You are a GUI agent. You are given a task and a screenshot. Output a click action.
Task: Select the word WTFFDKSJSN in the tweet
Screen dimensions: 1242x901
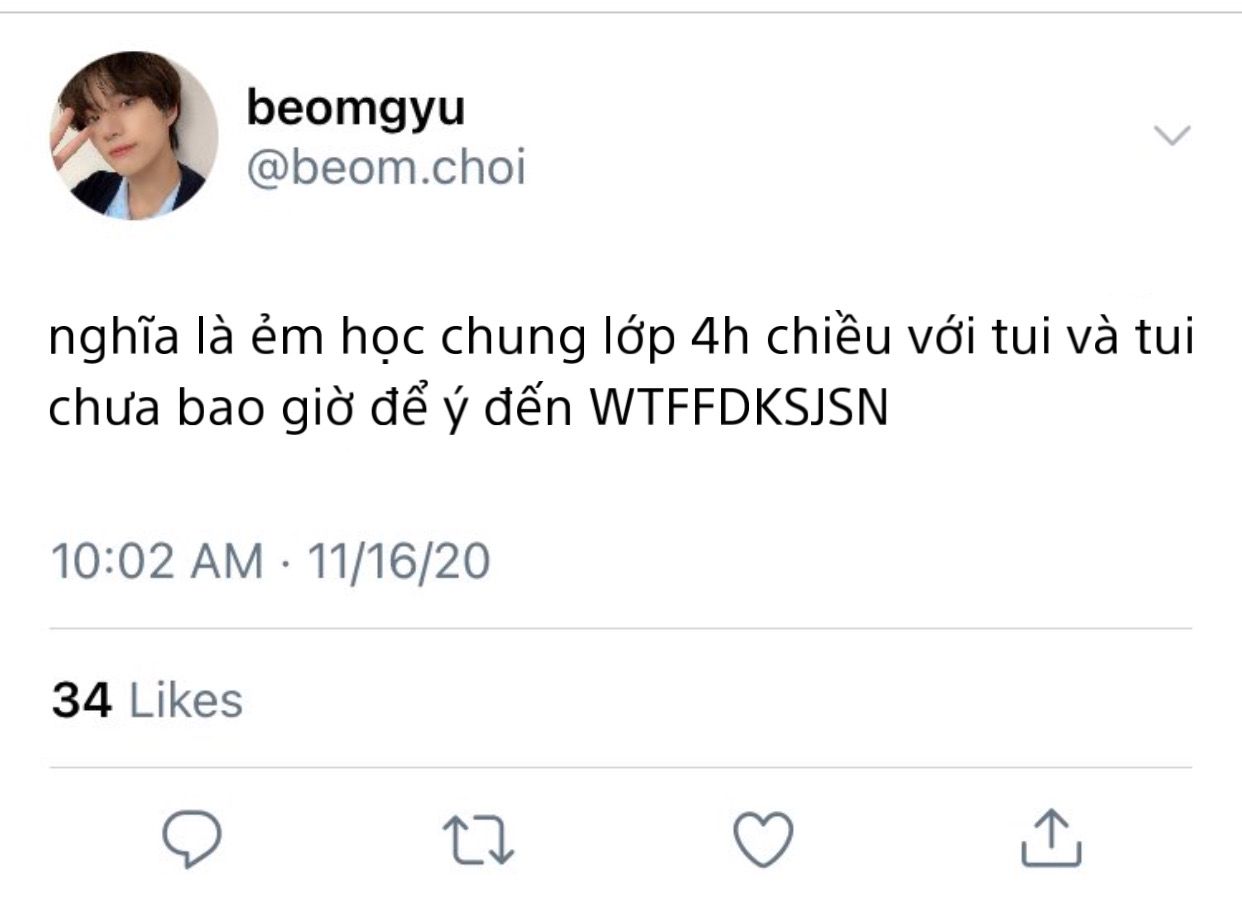[x=740, y=410]
